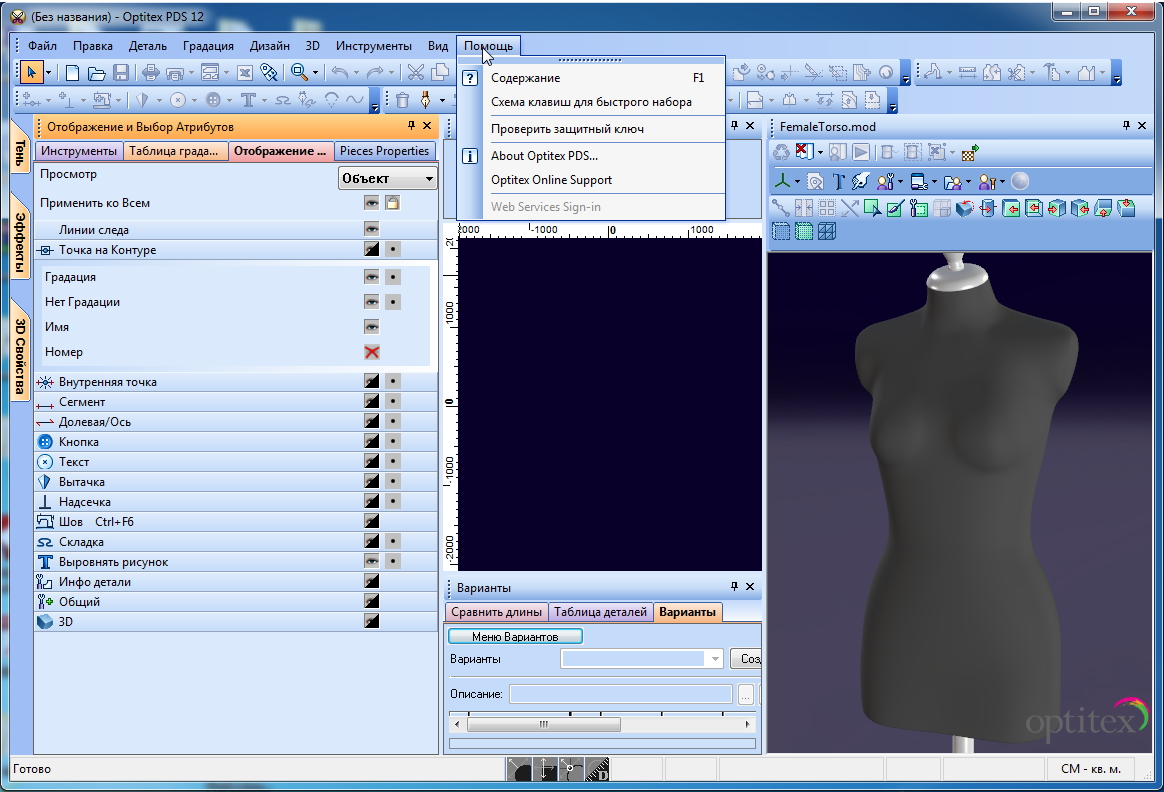Open the Таблица деталей tab
This screenshot has height=792, width=1164.
tap(600, 612)
